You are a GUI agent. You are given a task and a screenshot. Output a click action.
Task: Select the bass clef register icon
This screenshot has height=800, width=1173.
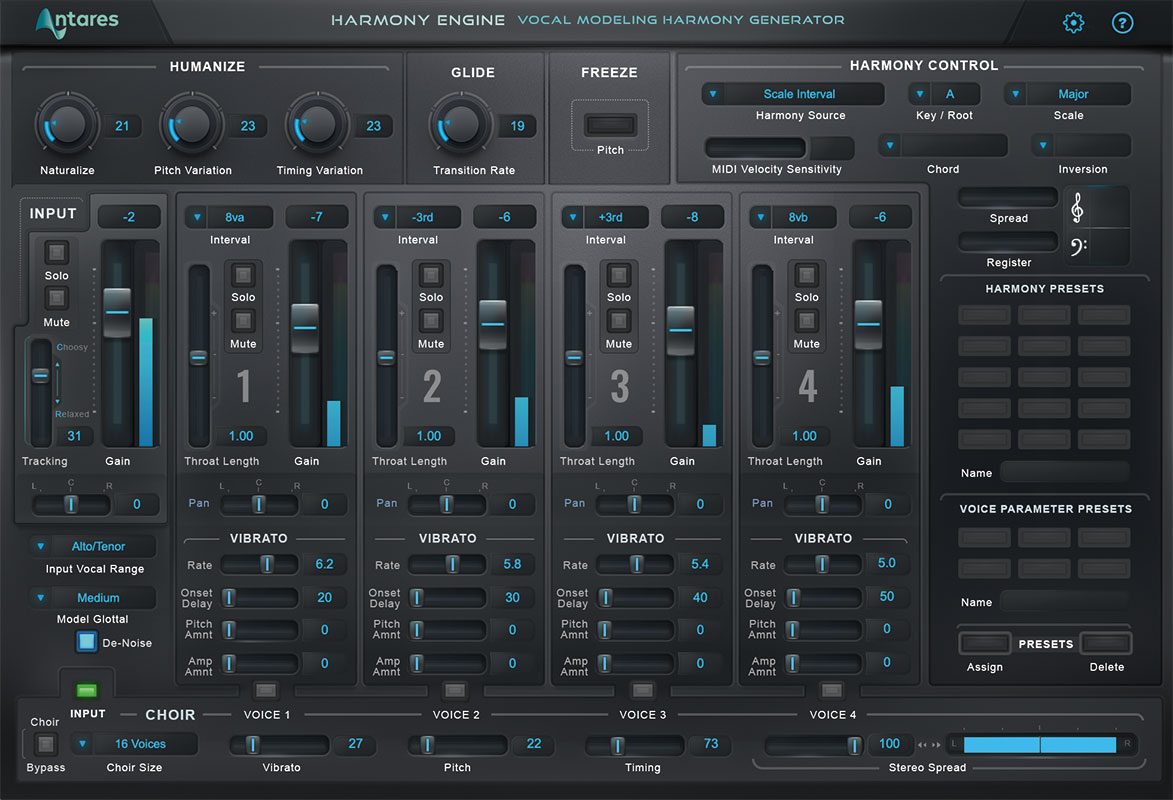(x=1078, y=246)
